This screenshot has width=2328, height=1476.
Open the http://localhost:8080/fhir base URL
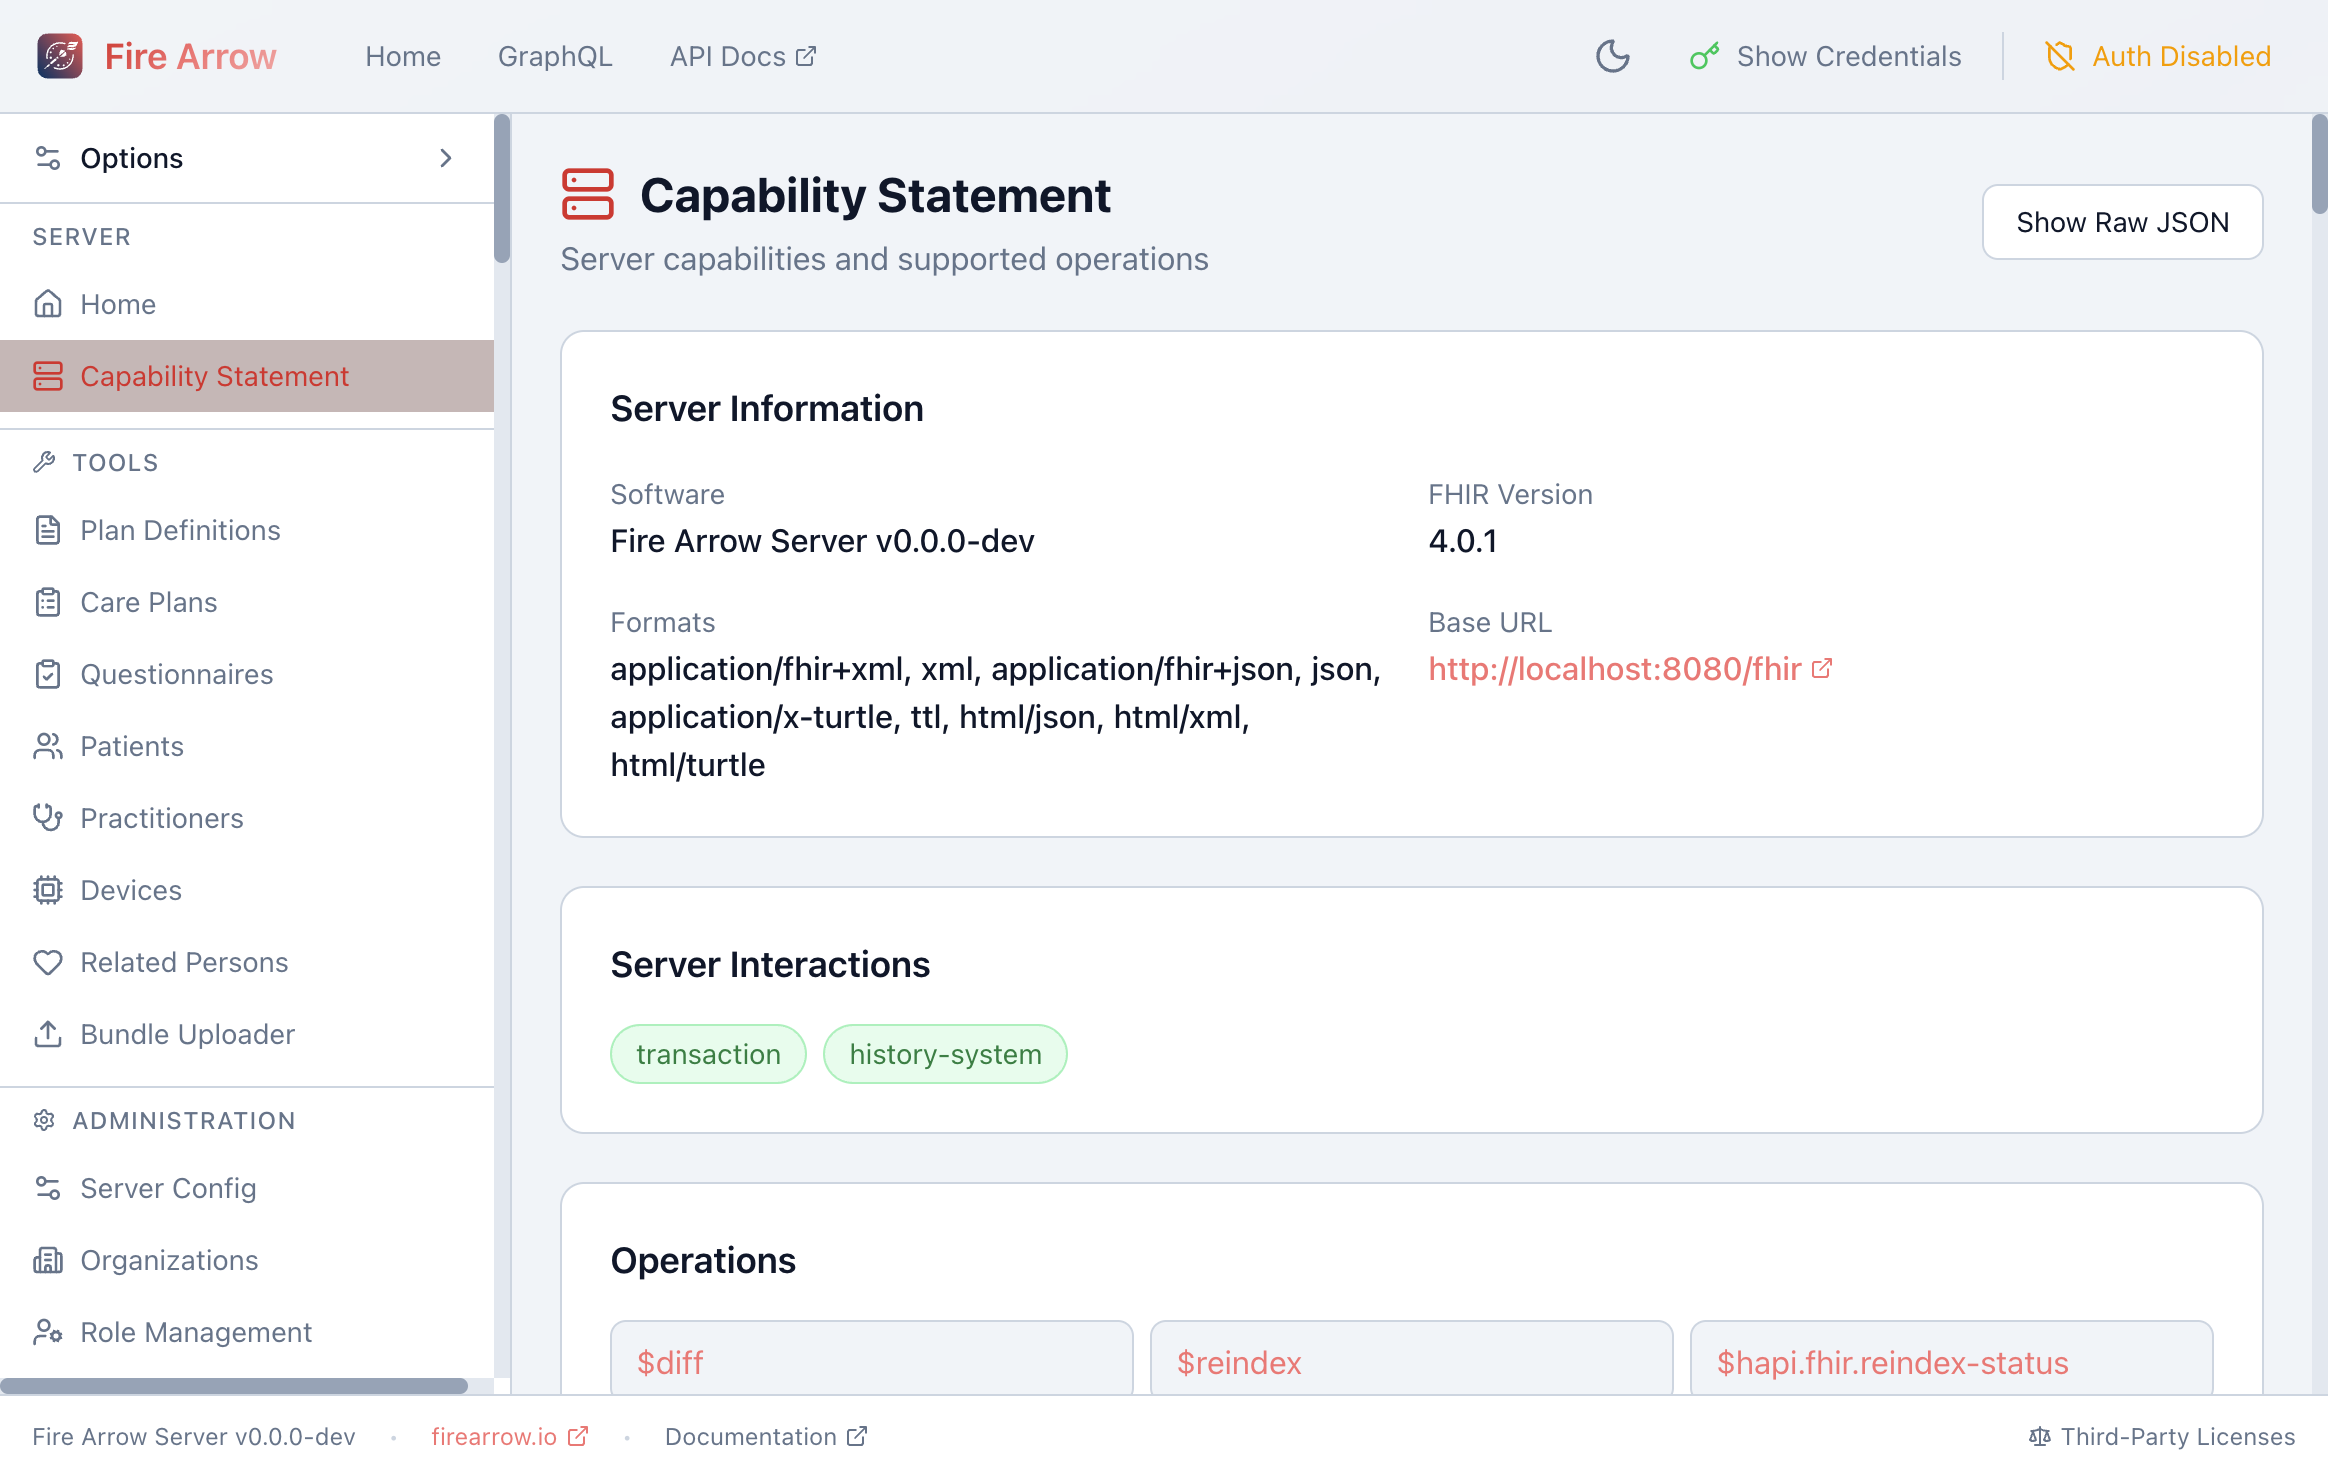1614,669
